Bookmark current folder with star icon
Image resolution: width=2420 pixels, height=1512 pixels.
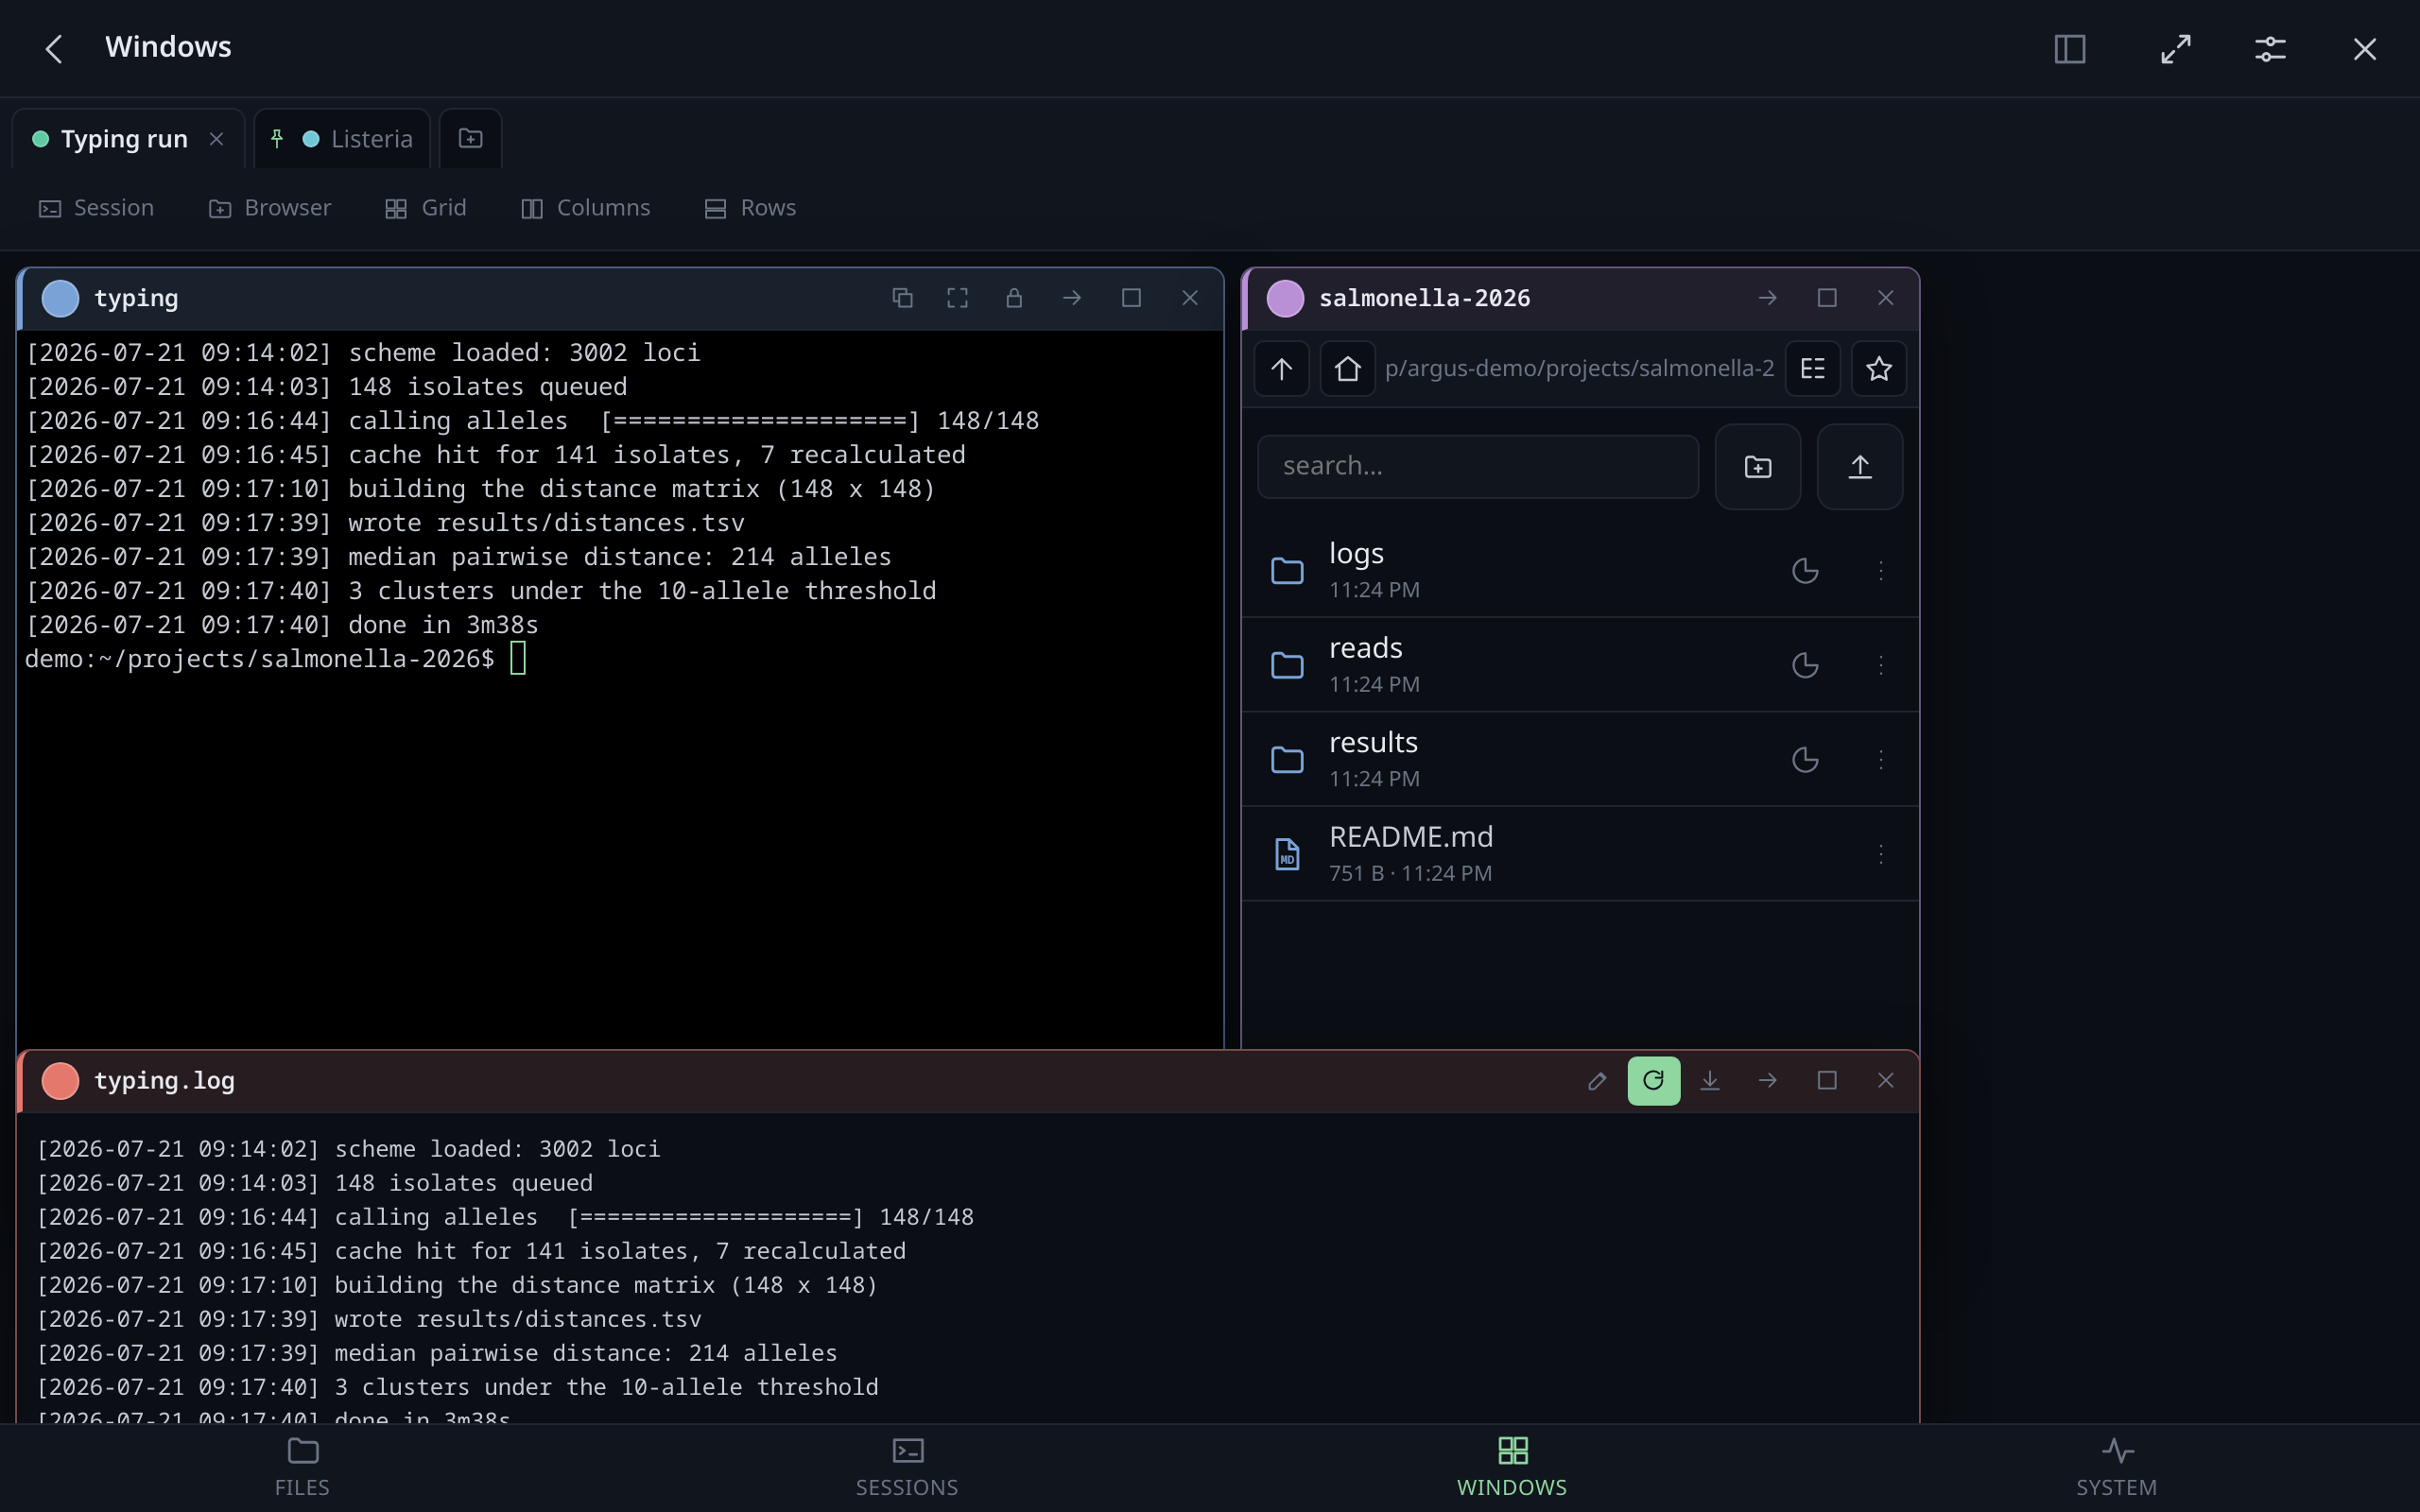click(x=1879, y=369)
